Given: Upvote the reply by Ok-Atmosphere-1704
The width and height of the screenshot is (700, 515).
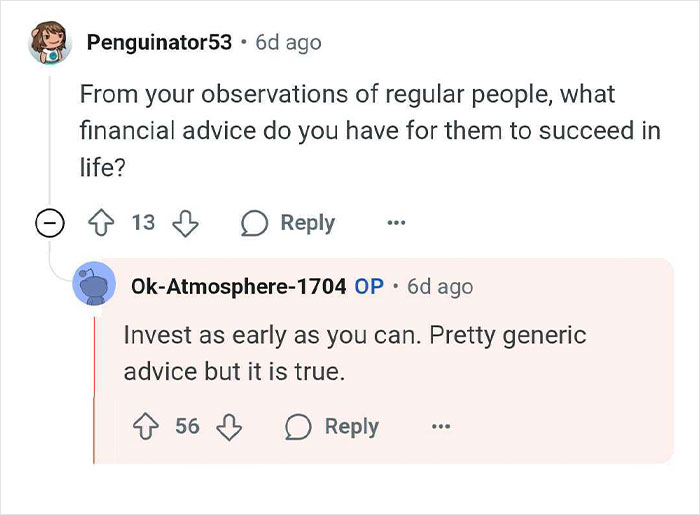Looking at the screenshot, I should point(146,426).
